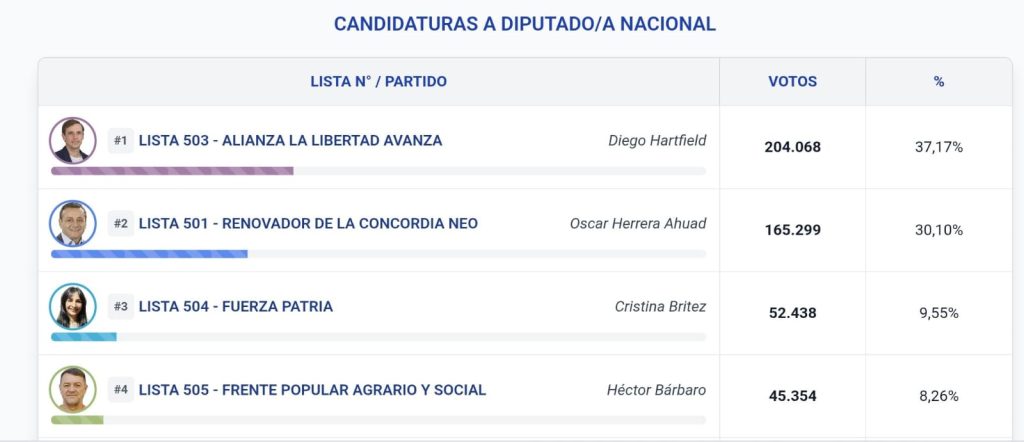This screenshot has width=1024, height=442.
Task: Click Oscar Herrera Ahuad's candidate photo
Action: (x=72, y=224)
